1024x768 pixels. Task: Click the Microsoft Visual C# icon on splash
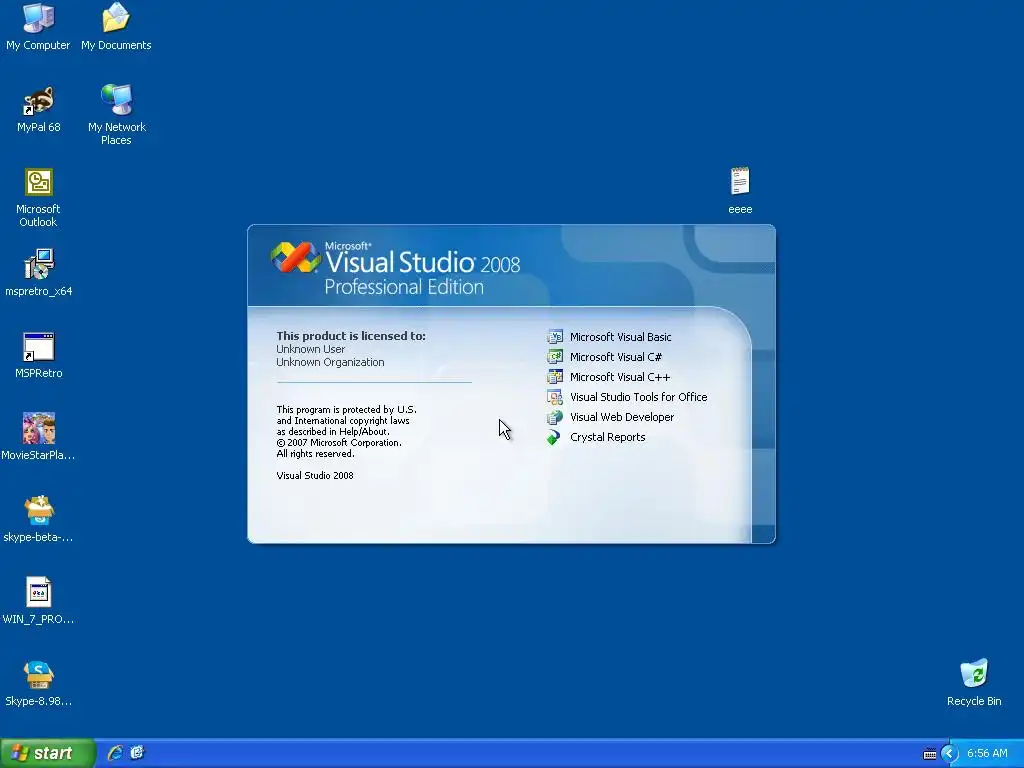(x=554, y=357)
